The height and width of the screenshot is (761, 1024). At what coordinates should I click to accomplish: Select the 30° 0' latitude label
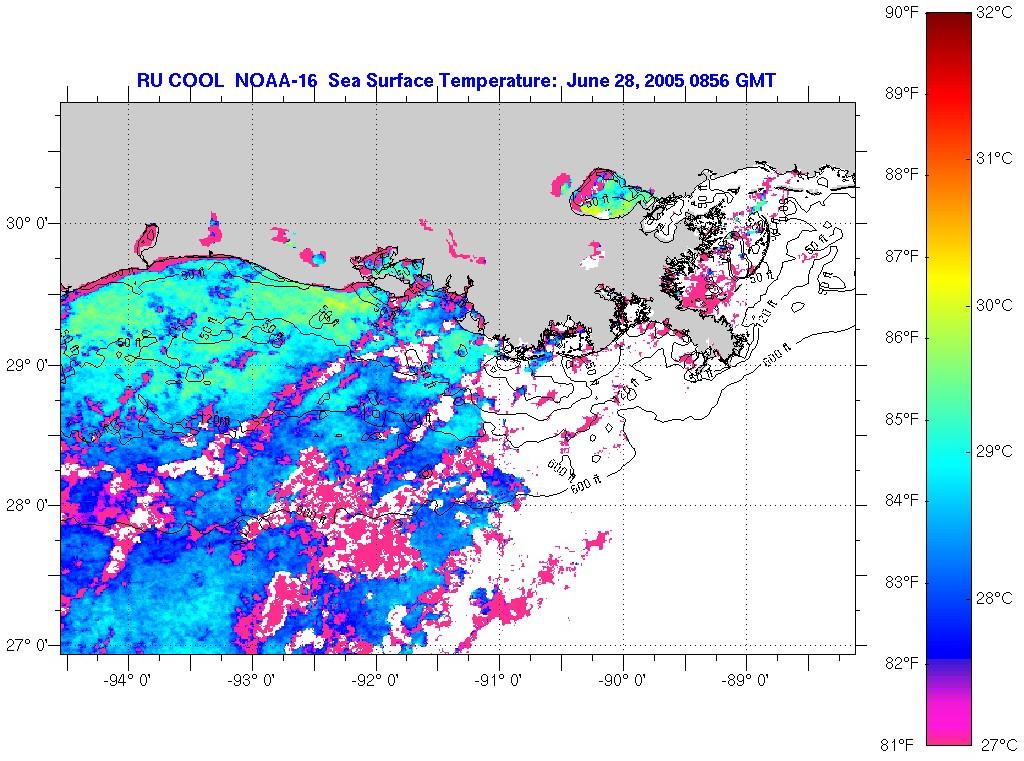tap(27, 223)
